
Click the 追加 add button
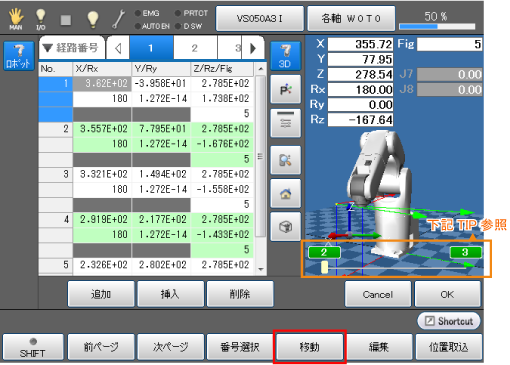[101, 294]
